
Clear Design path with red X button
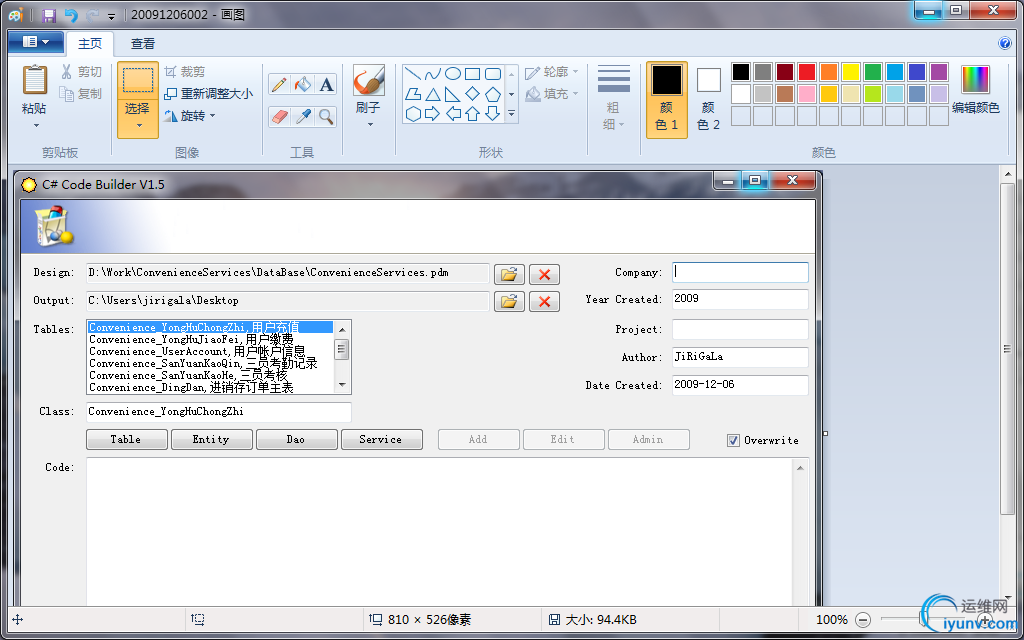click(x=544, y=274)
